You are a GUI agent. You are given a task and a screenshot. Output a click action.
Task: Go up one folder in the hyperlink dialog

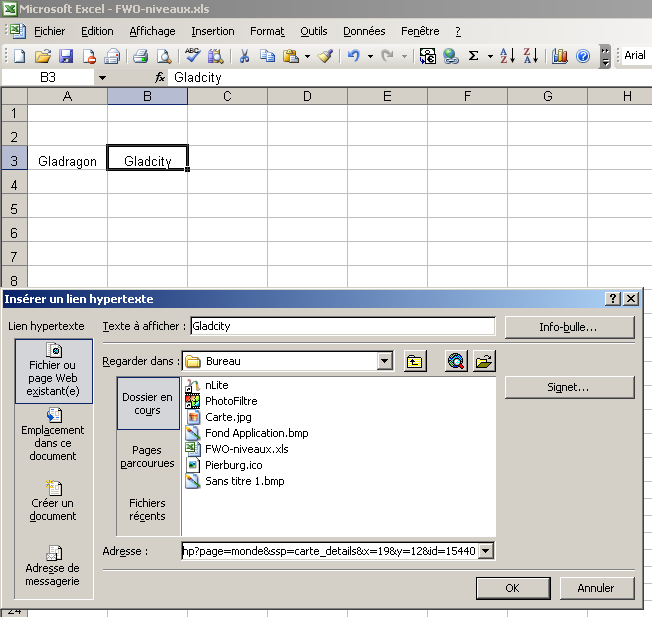(x=415, y=361)
